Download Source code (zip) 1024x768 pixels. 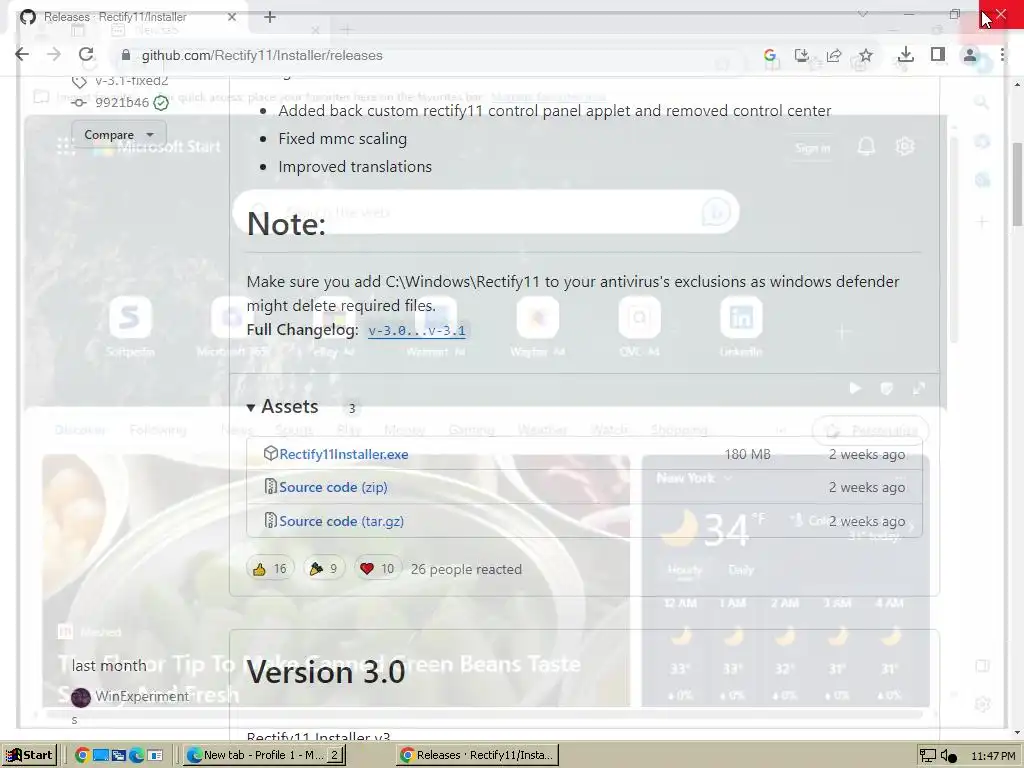(333, 487)
